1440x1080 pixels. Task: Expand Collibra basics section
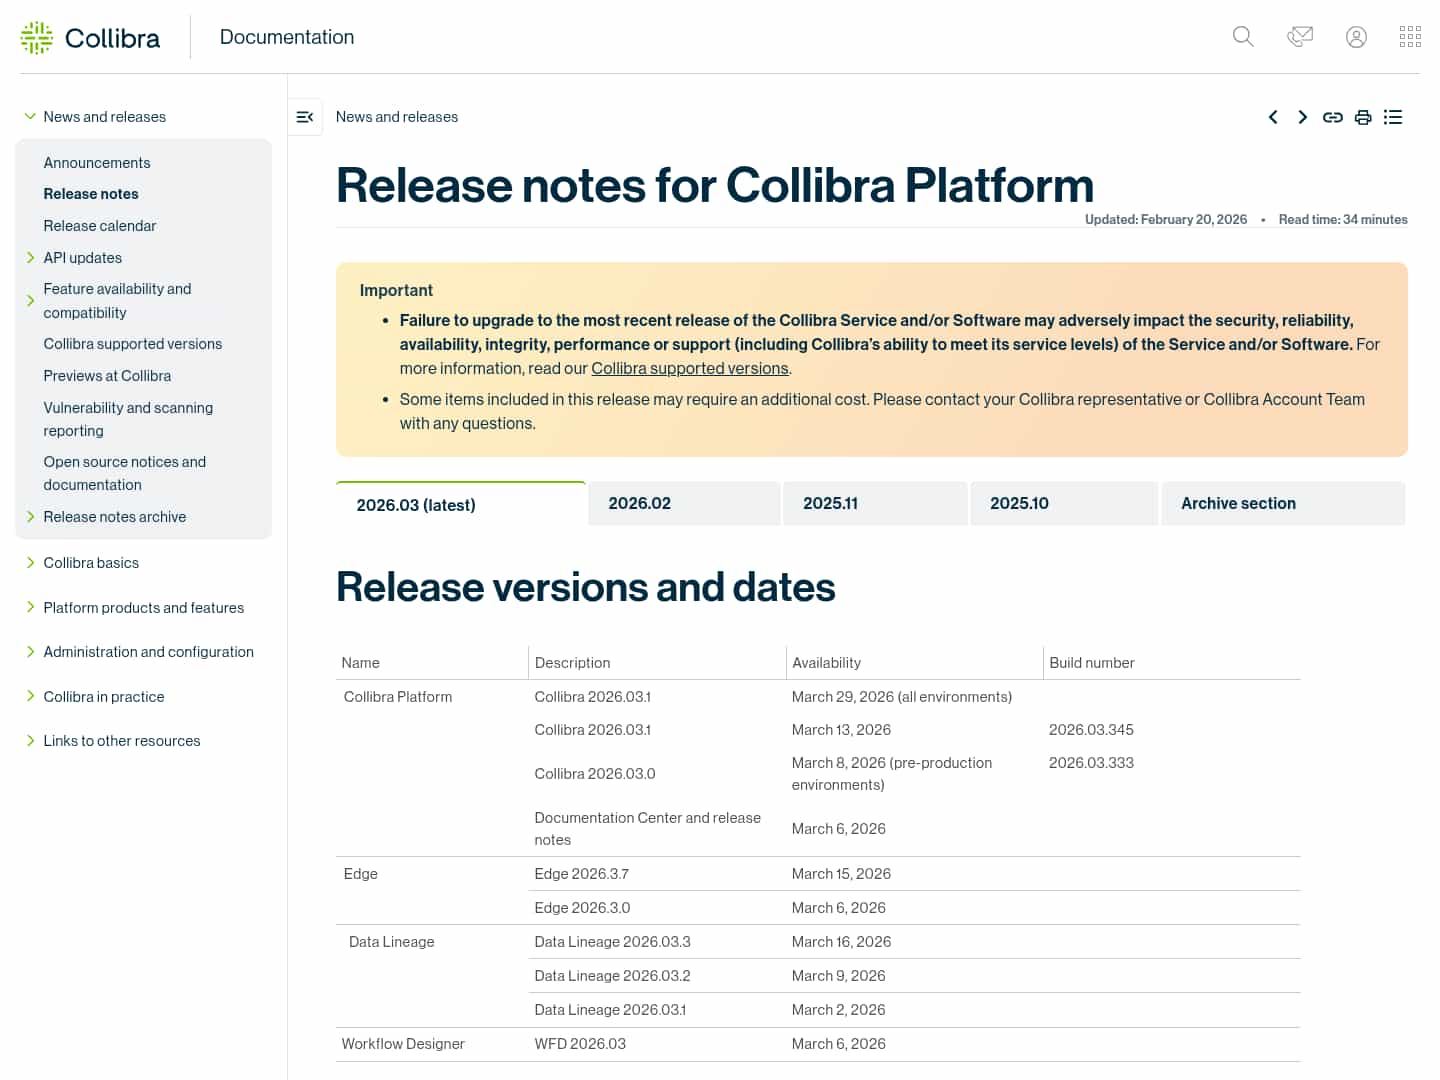pos(30,563)
